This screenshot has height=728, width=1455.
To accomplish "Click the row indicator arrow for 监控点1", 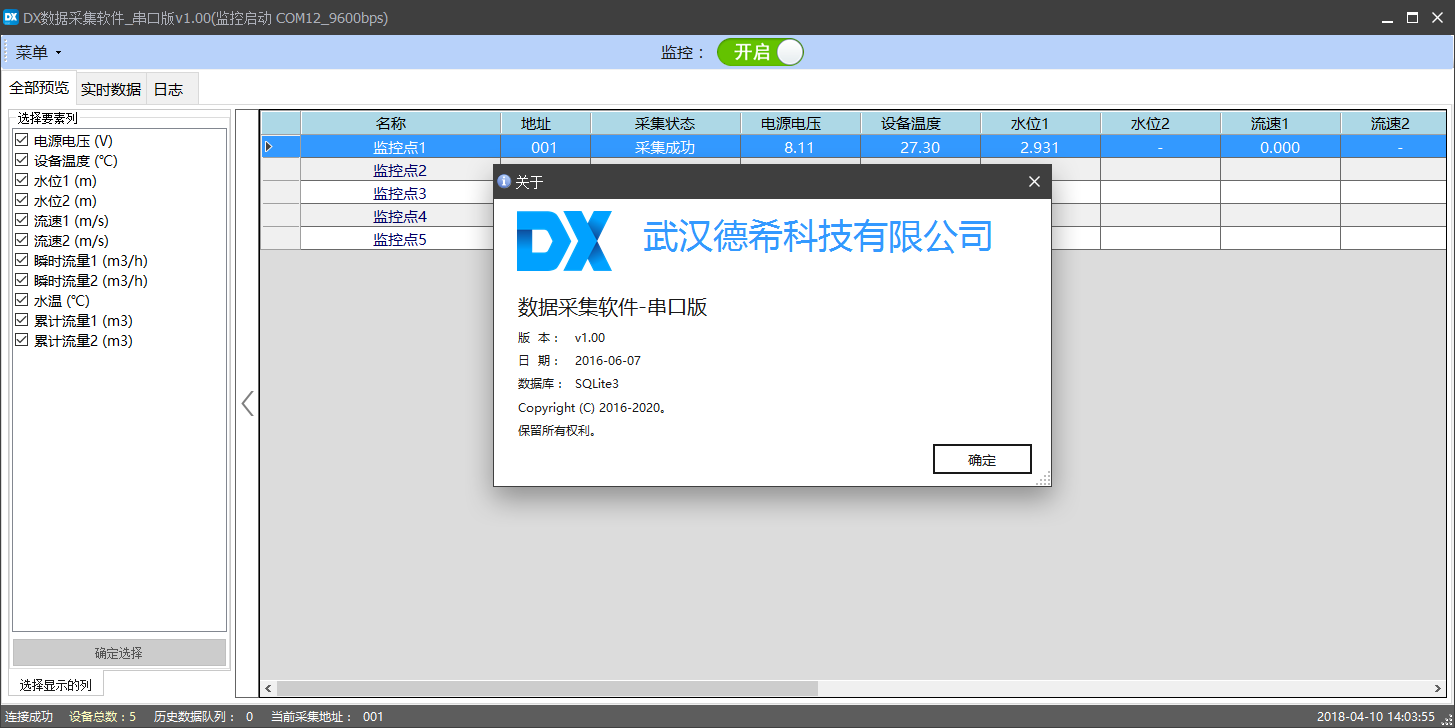I will click(x=268, y=147).
